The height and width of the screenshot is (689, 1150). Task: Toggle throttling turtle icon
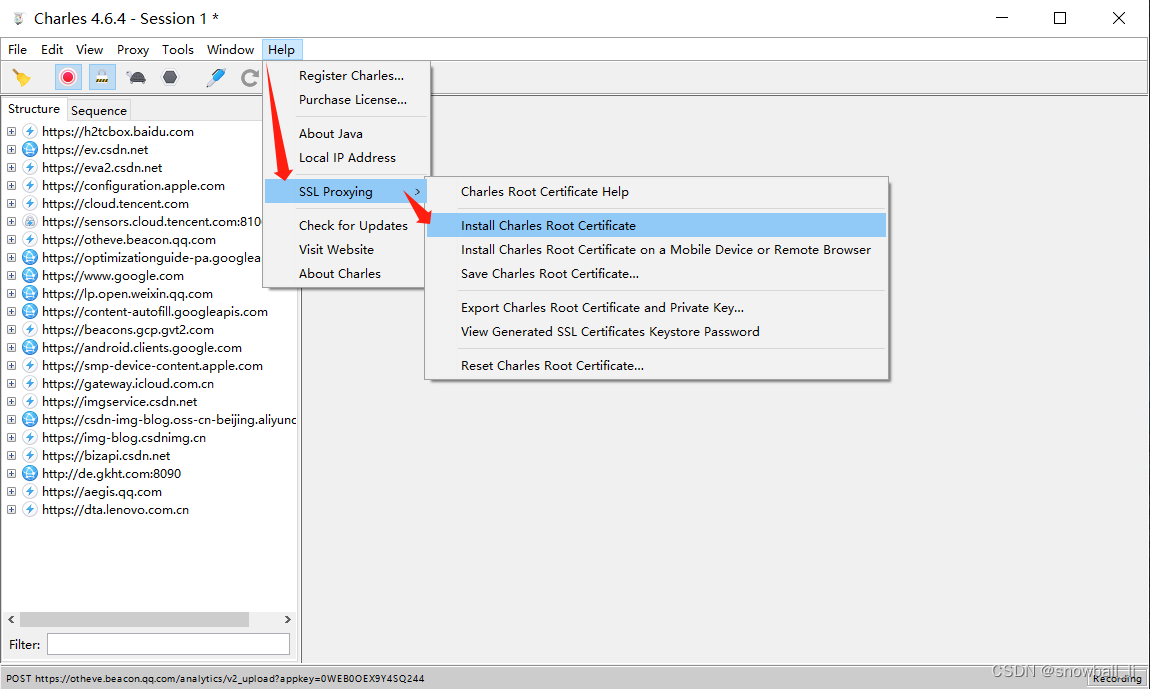coord(136,77)
